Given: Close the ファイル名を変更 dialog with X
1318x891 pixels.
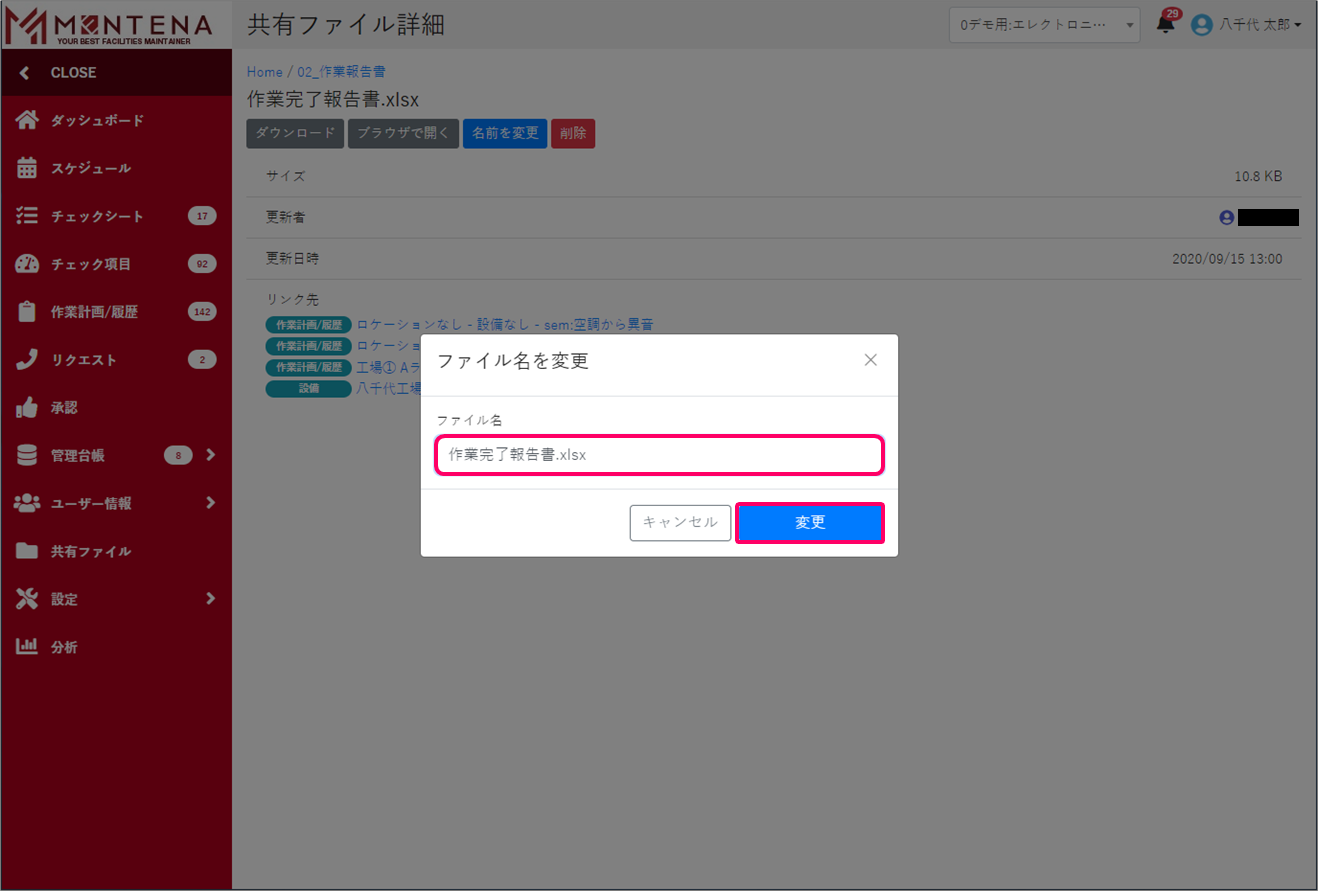Looking at the screenshot, I should [x=870, y=360].
